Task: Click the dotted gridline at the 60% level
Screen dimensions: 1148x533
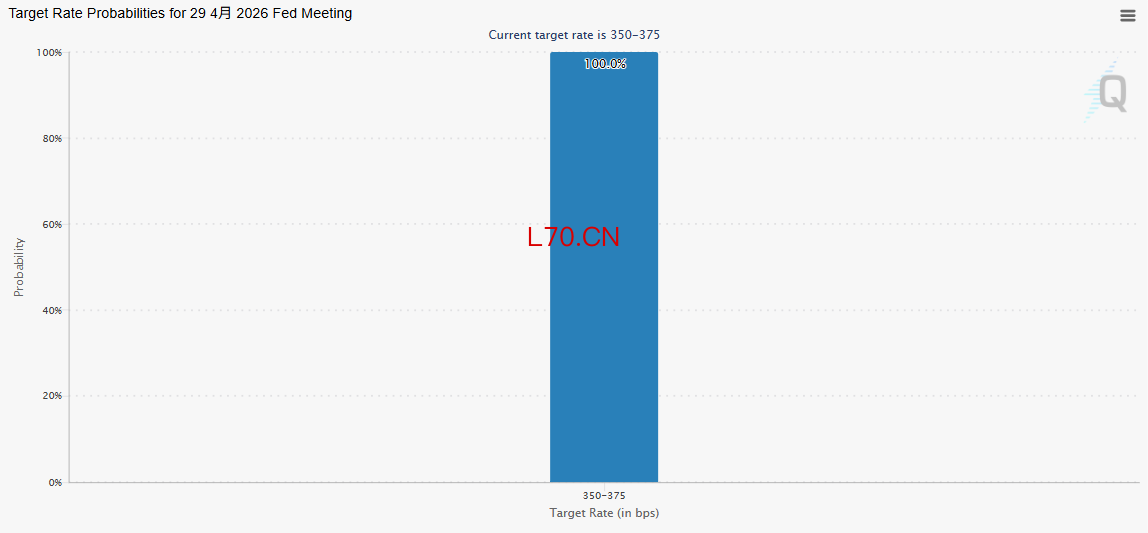Action: [300, 224]
